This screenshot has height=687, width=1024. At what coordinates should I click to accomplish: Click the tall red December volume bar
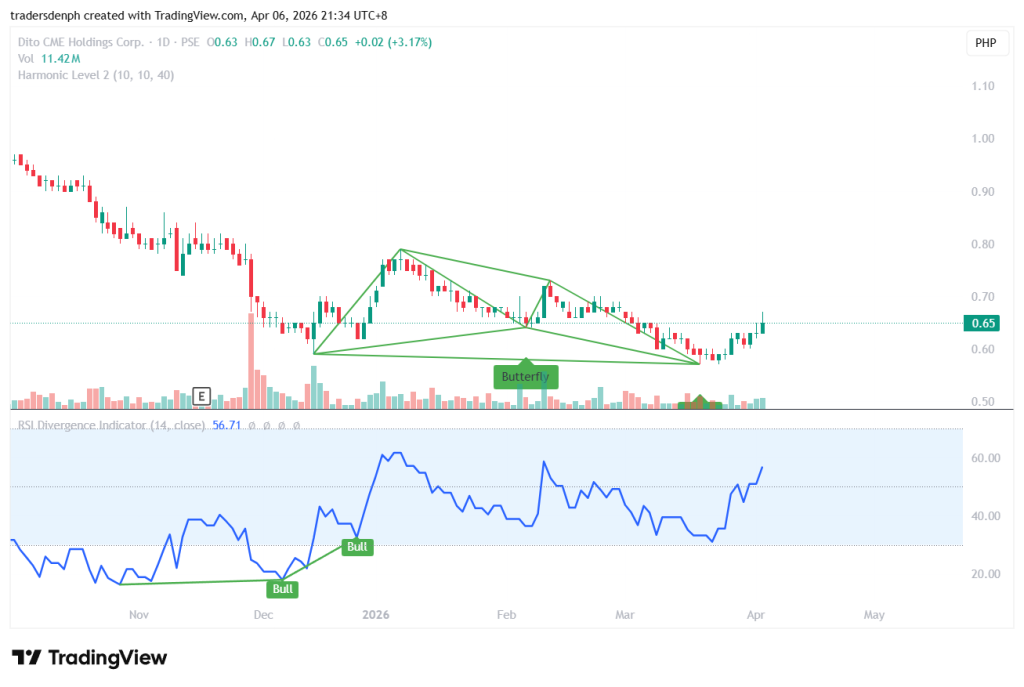coord(251,360)
